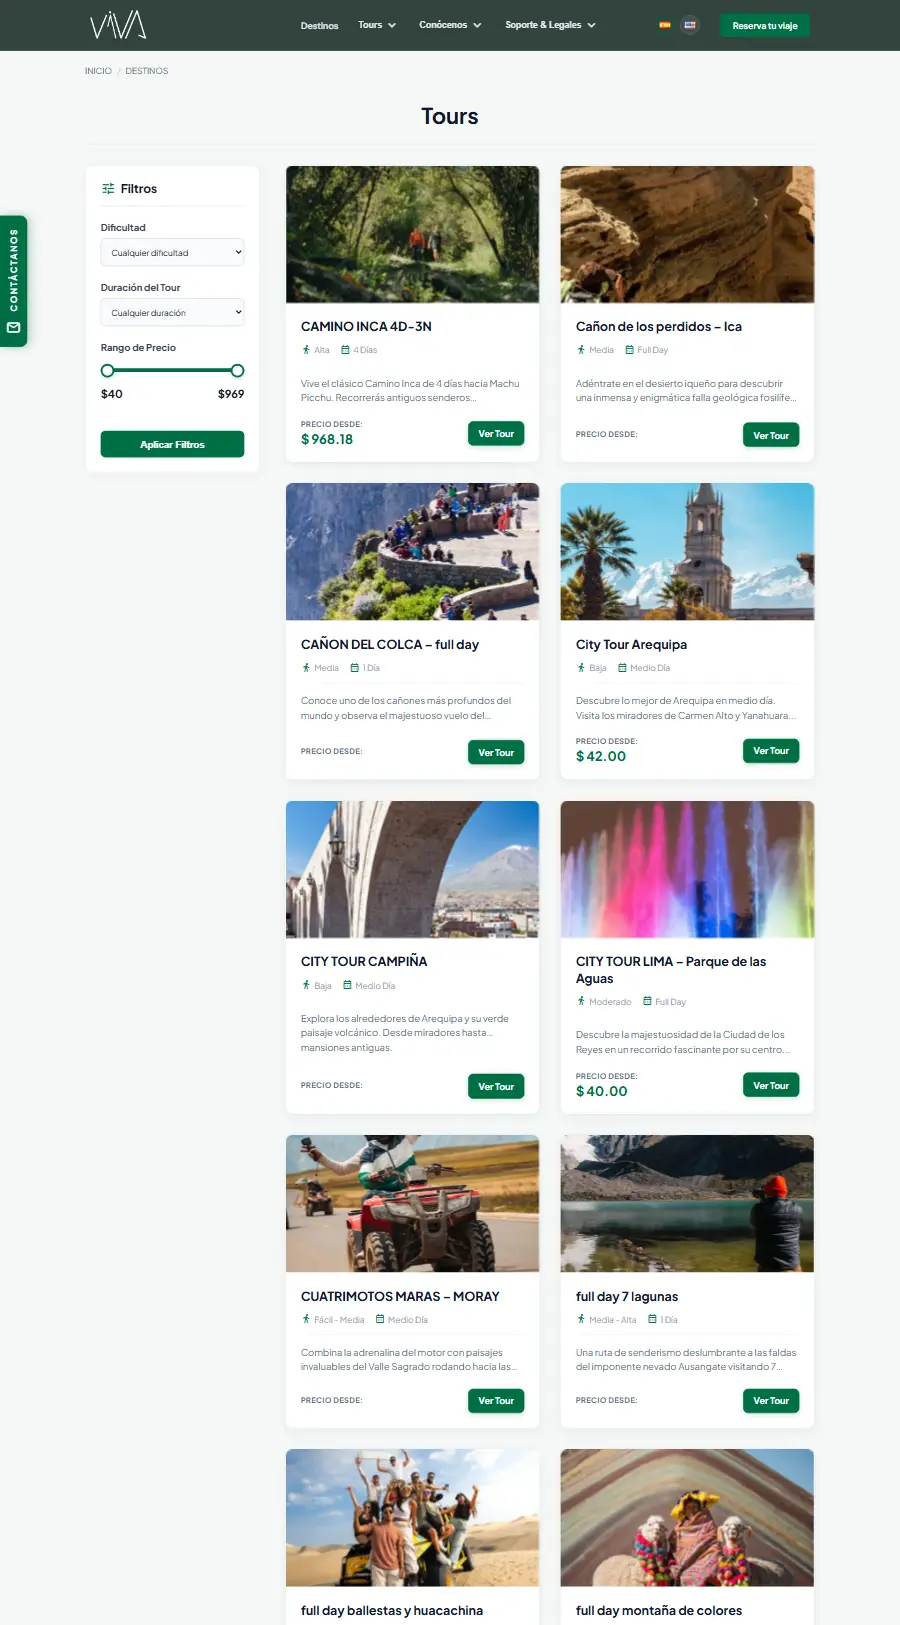
Task: Click the $40.00 price text
Action: coord(602,1092)
